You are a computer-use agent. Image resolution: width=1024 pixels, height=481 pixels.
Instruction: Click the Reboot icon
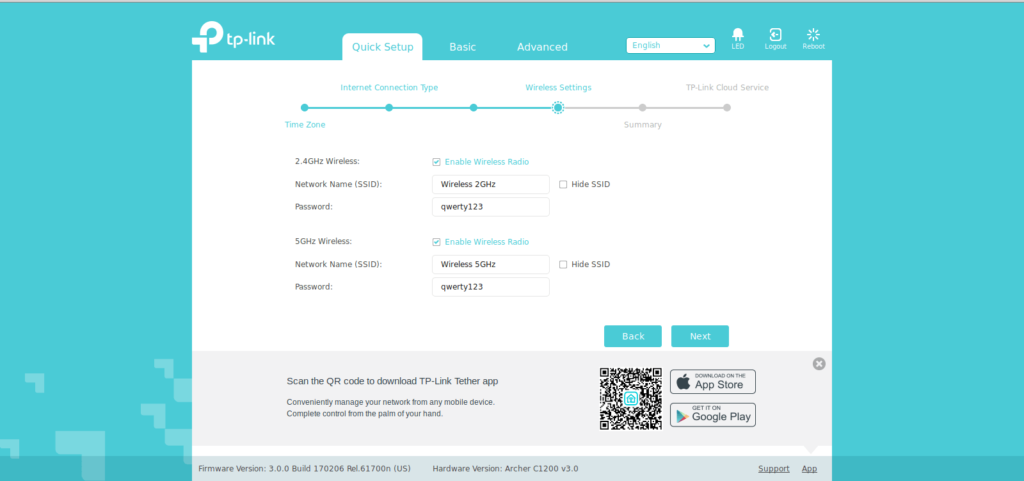tap(813, 35)
